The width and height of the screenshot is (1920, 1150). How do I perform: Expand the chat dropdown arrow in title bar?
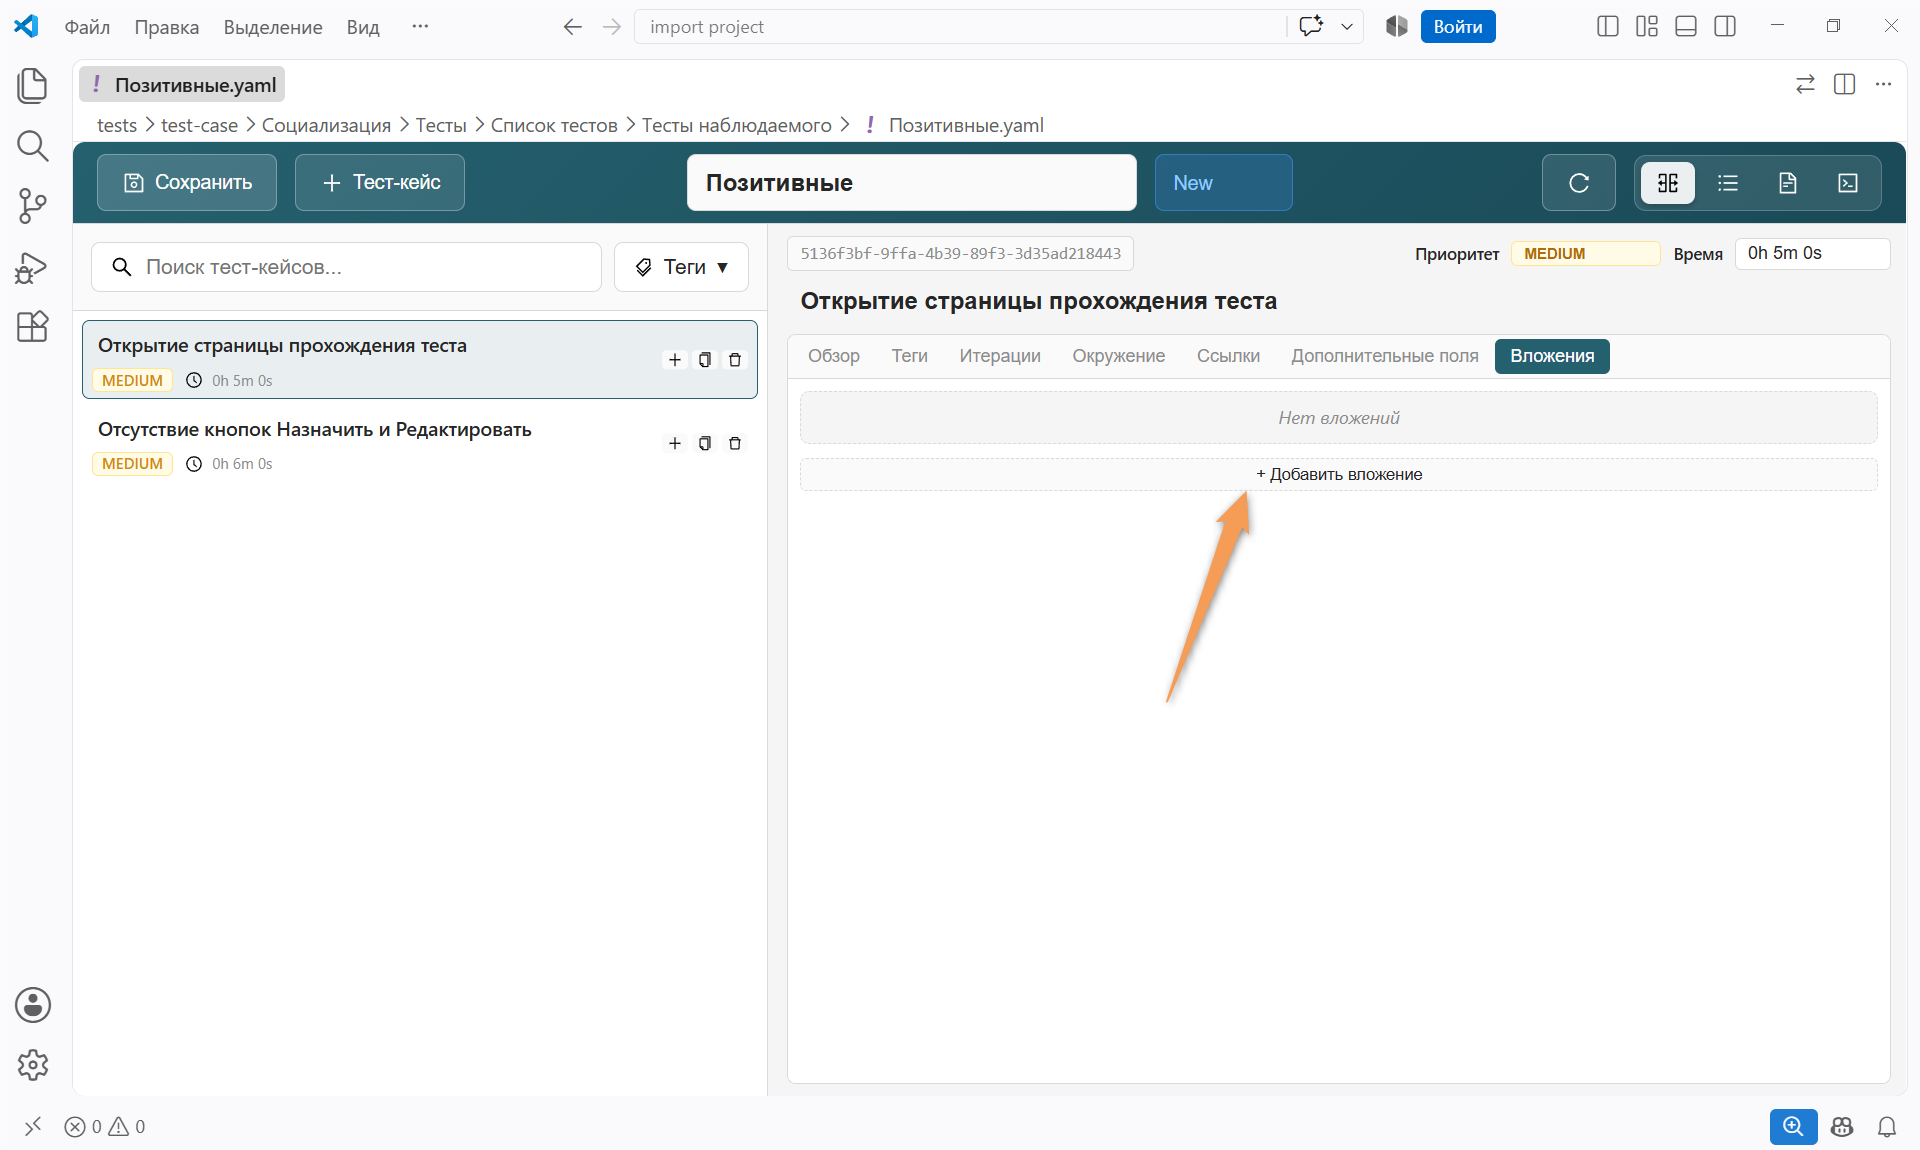click(x=1347, y=27)
